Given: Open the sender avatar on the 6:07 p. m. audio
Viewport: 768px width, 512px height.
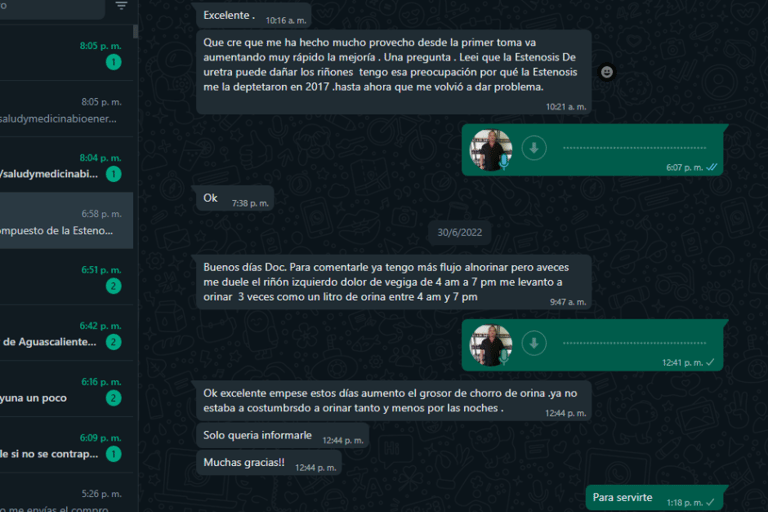Looking at the screenshot, I should pos(491,150).
